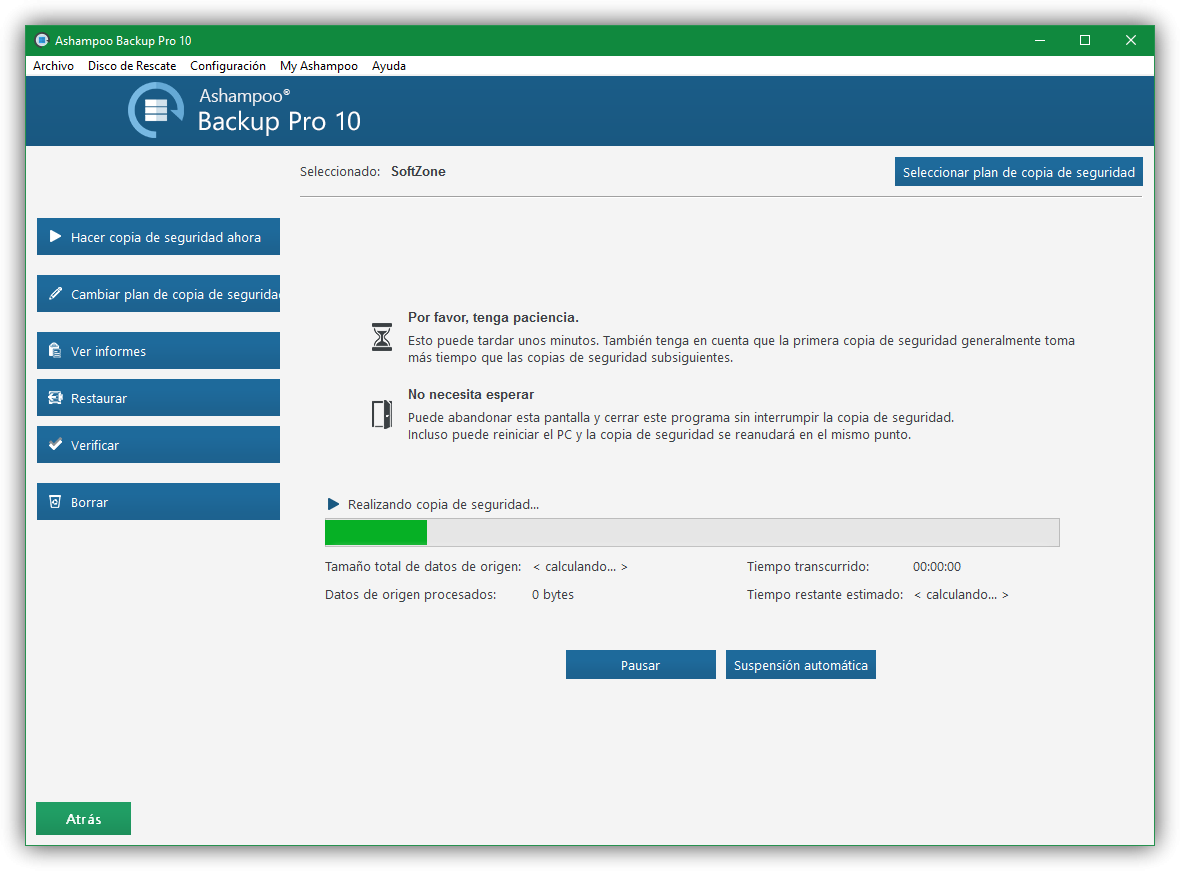
Task: Maximize the Ashampoo Backup Pro window
Action: 1085,40
